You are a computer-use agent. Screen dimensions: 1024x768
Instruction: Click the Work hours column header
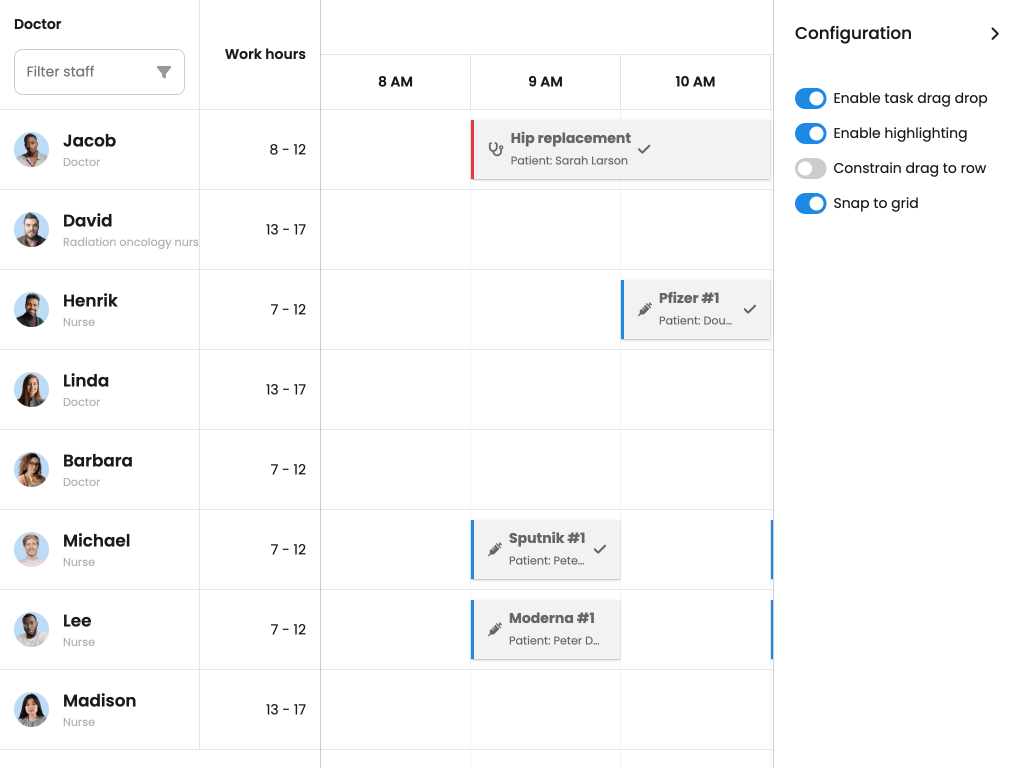[264, 54]
